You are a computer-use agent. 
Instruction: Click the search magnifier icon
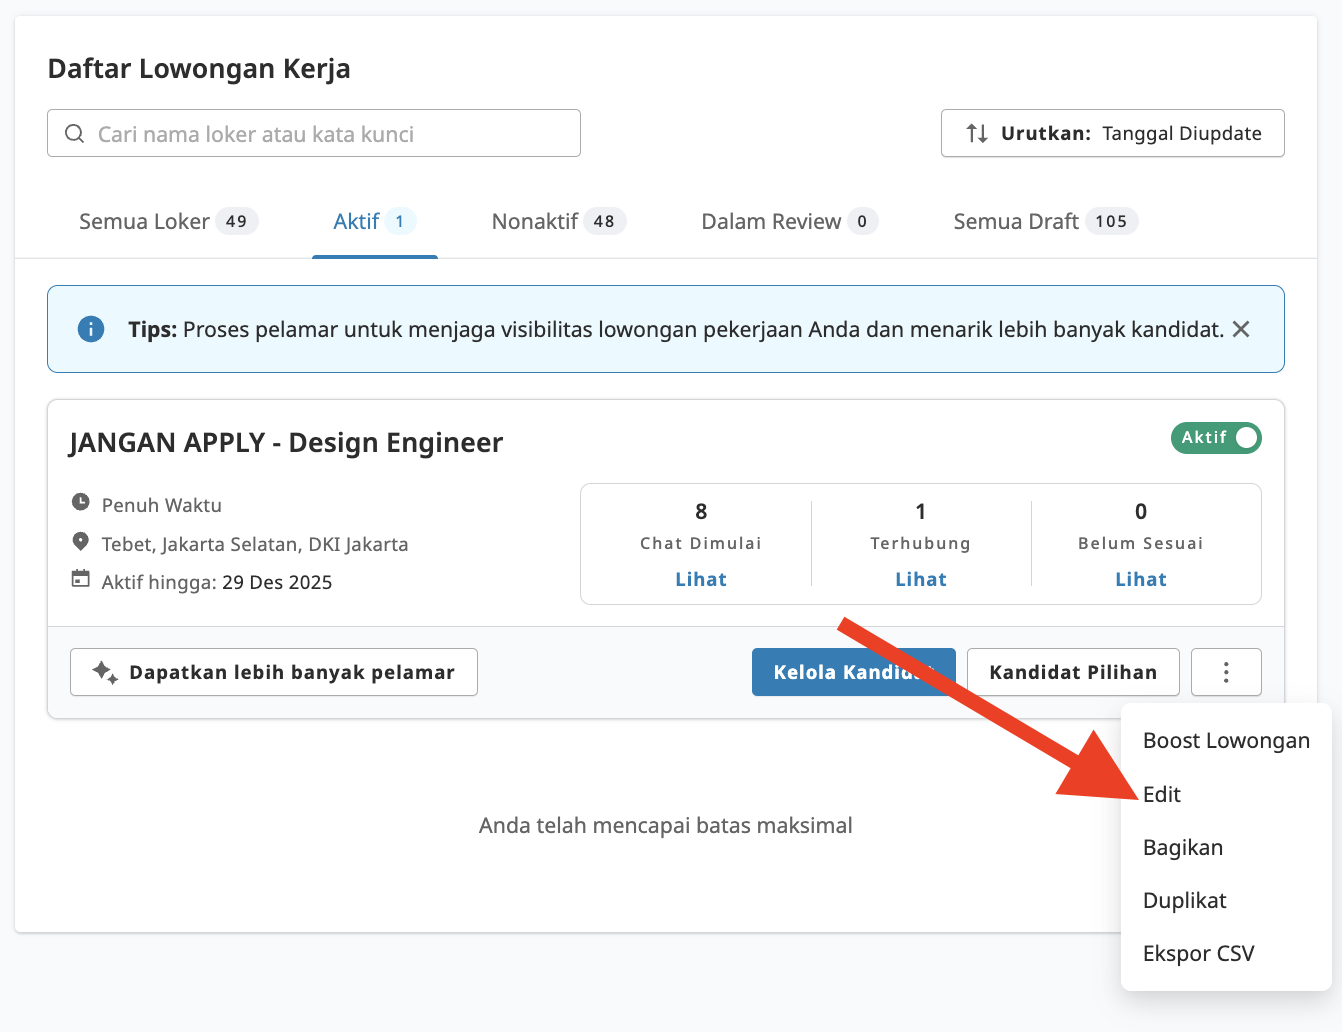pos(75,134)
